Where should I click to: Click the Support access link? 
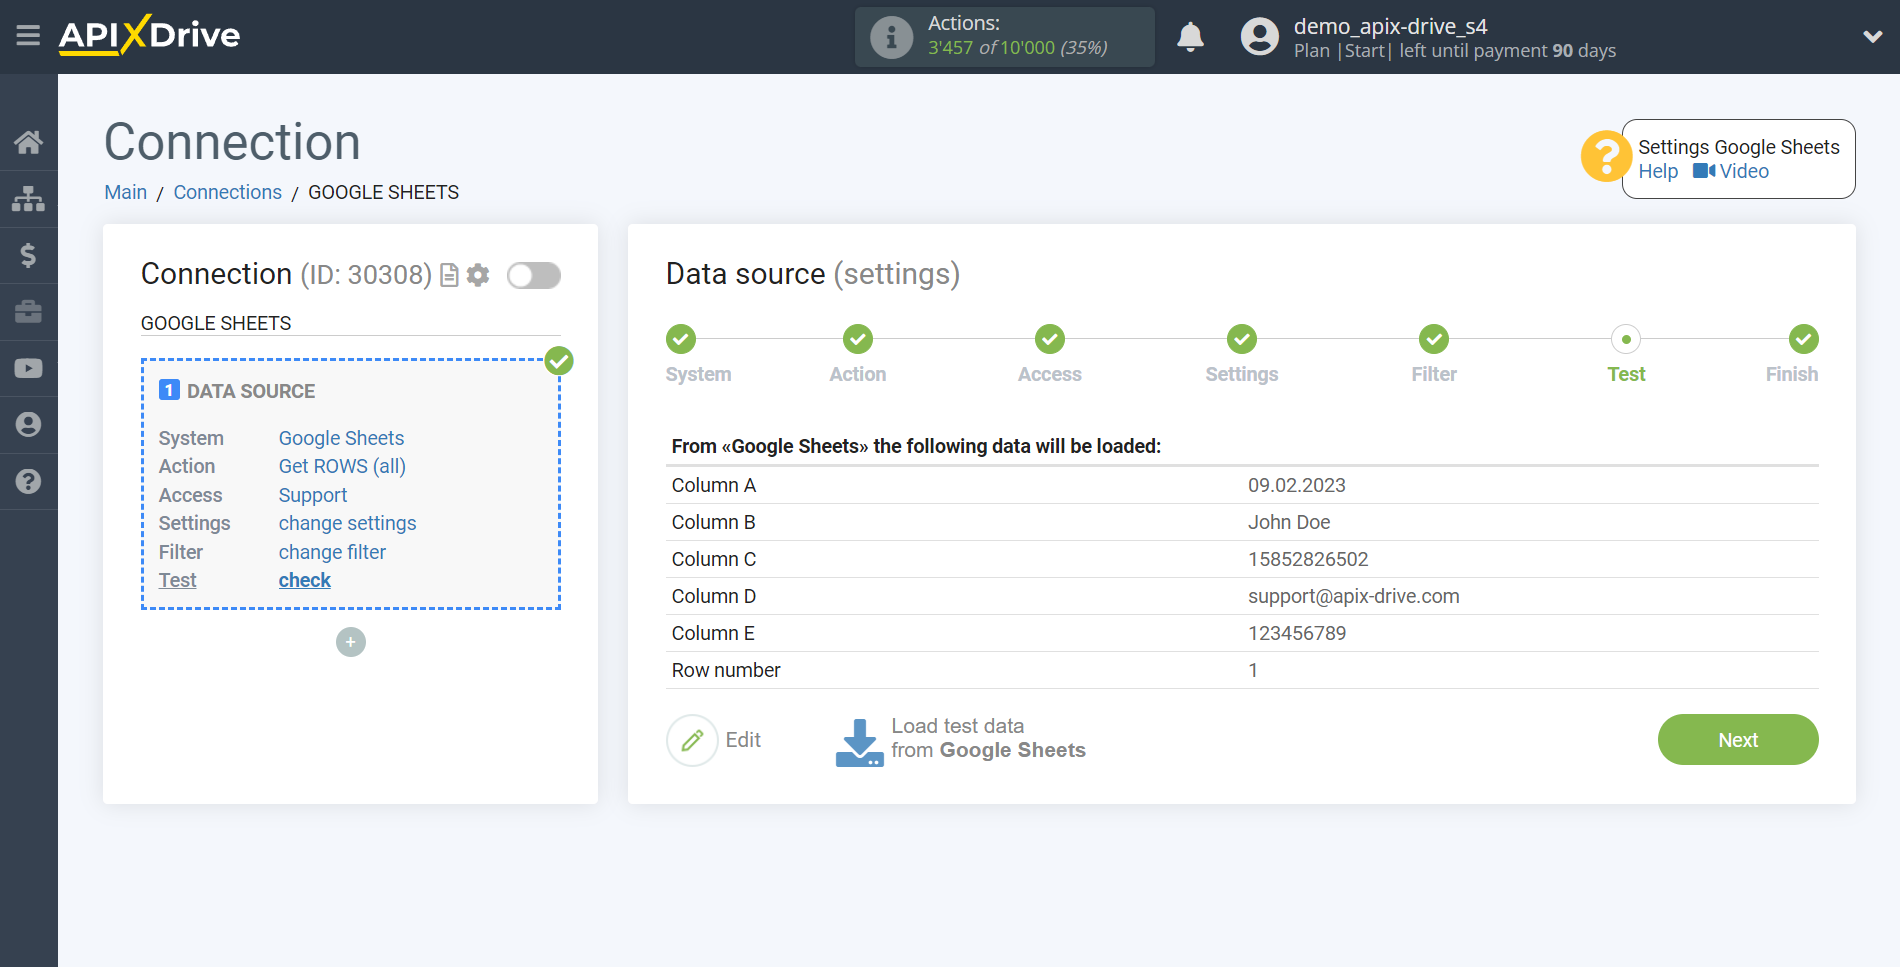pos(312,495)
